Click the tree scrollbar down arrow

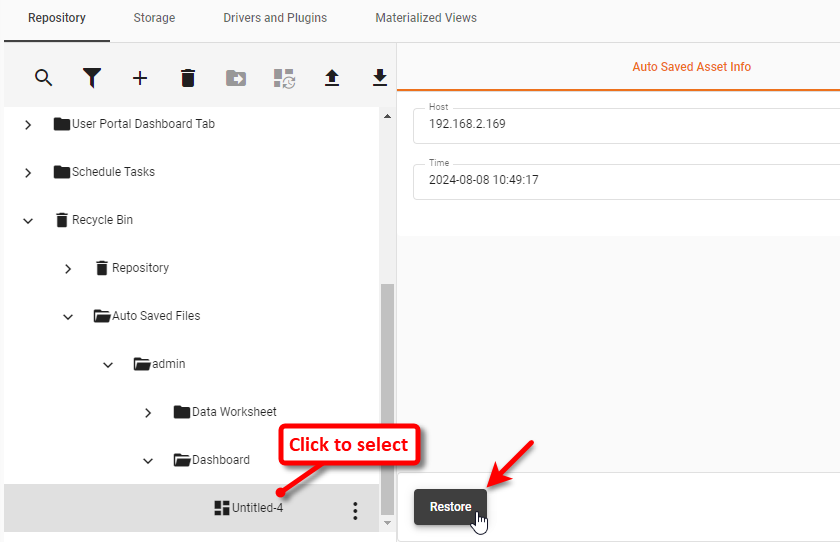tap(388, 523)
